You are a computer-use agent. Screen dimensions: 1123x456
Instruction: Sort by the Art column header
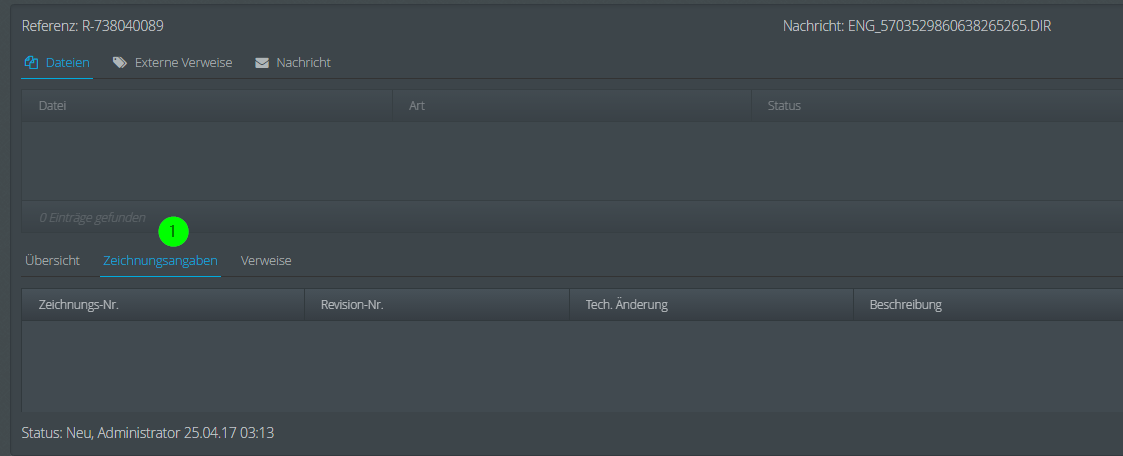572,106
